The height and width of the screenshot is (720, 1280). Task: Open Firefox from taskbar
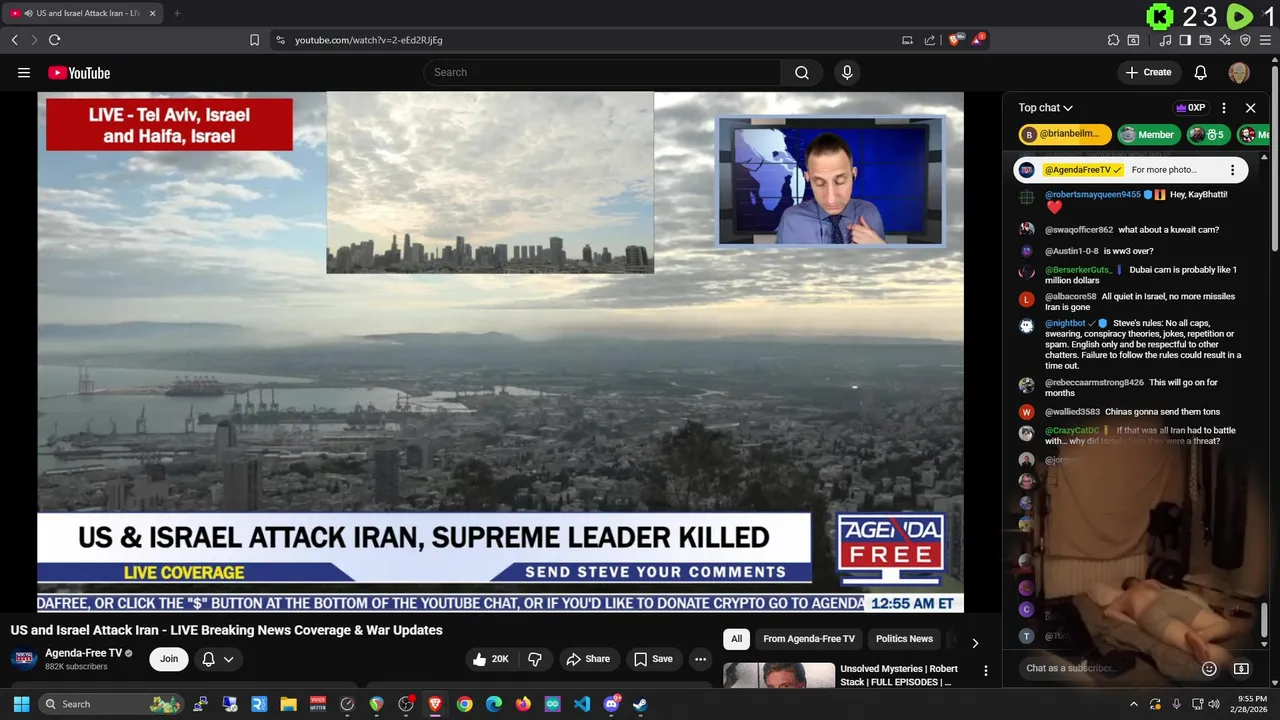[x=523, y=704]
